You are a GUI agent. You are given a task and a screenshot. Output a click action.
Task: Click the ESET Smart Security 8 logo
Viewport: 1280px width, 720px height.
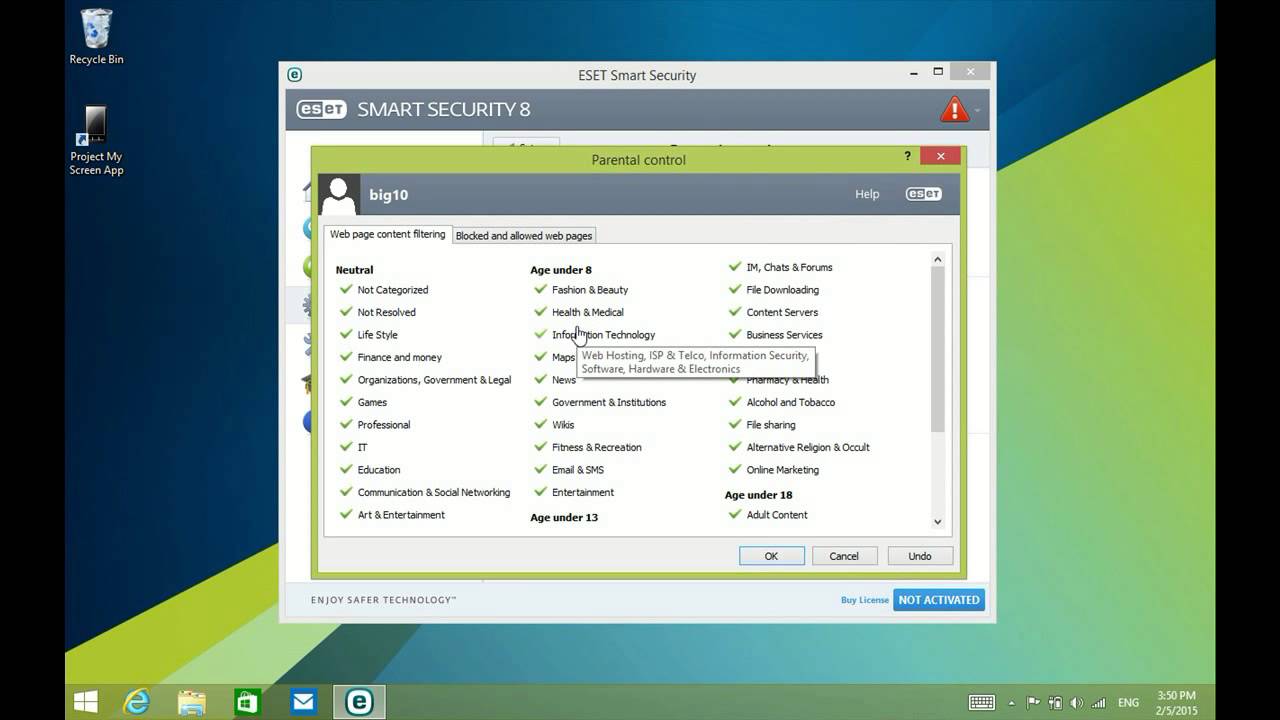[413, 109]
